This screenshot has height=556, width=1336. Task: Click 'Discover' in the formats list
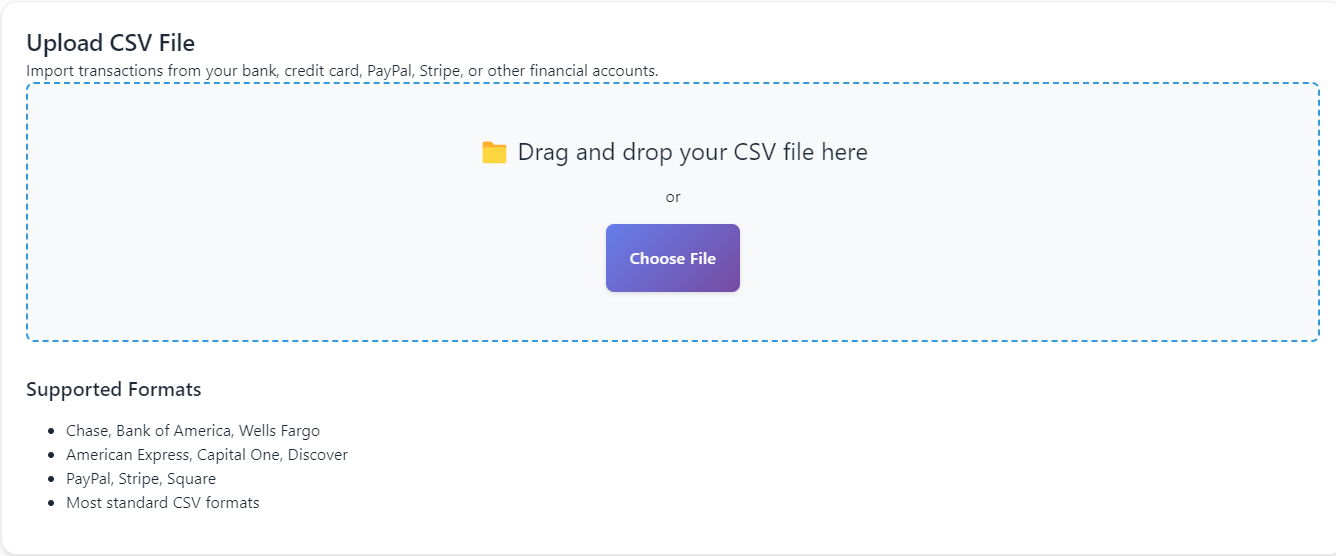click(x=316, y=455)
